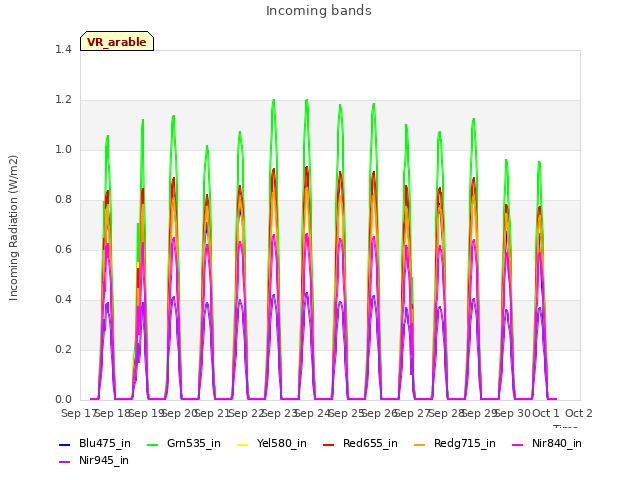Image resolution: width=640 pixels, height=480 pixels.
Task: Click the green Grn535_in legend swatch
Action: pyautogui.click(x=152, y=444)
